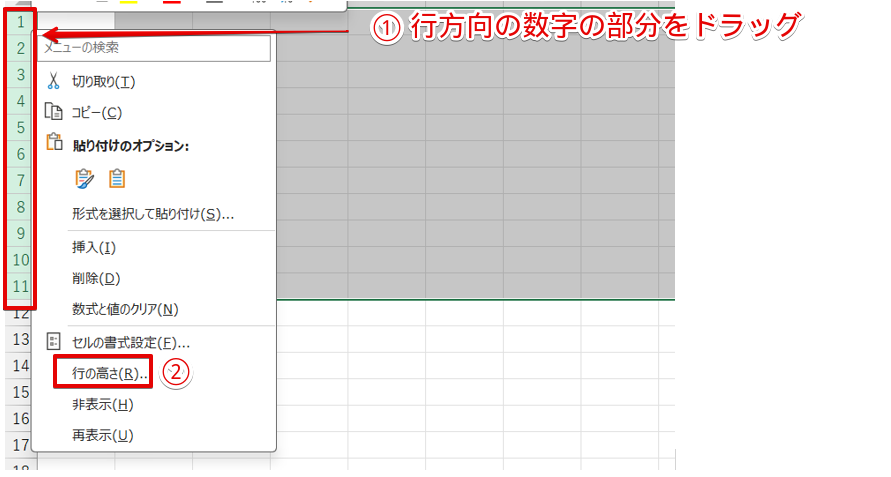Viewport: 891px width, 477px height.
Task: Select row header 4
Action: pyautogui.click(x=21, y=101)
